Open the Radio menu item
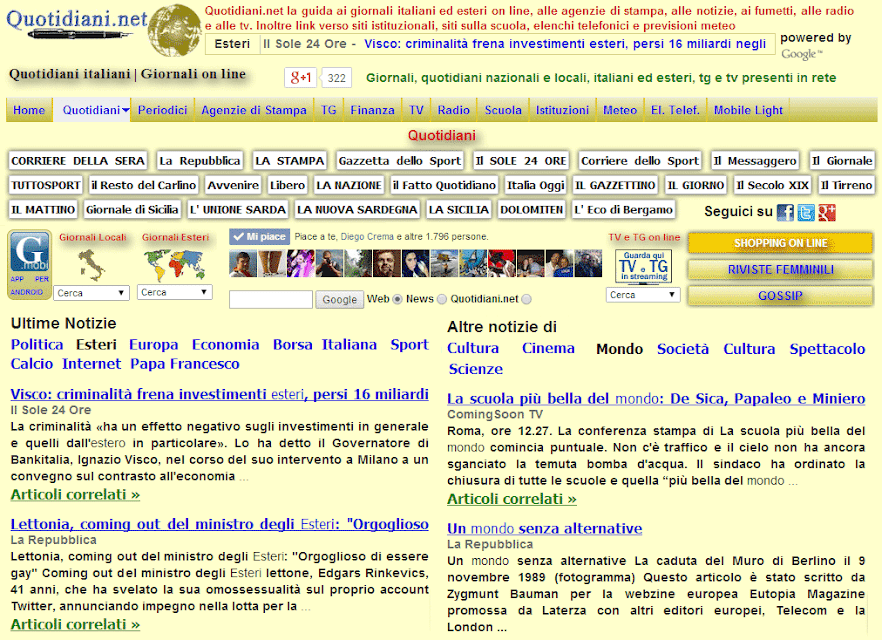The width and height of the screenshot is (882, 640). 453,110
